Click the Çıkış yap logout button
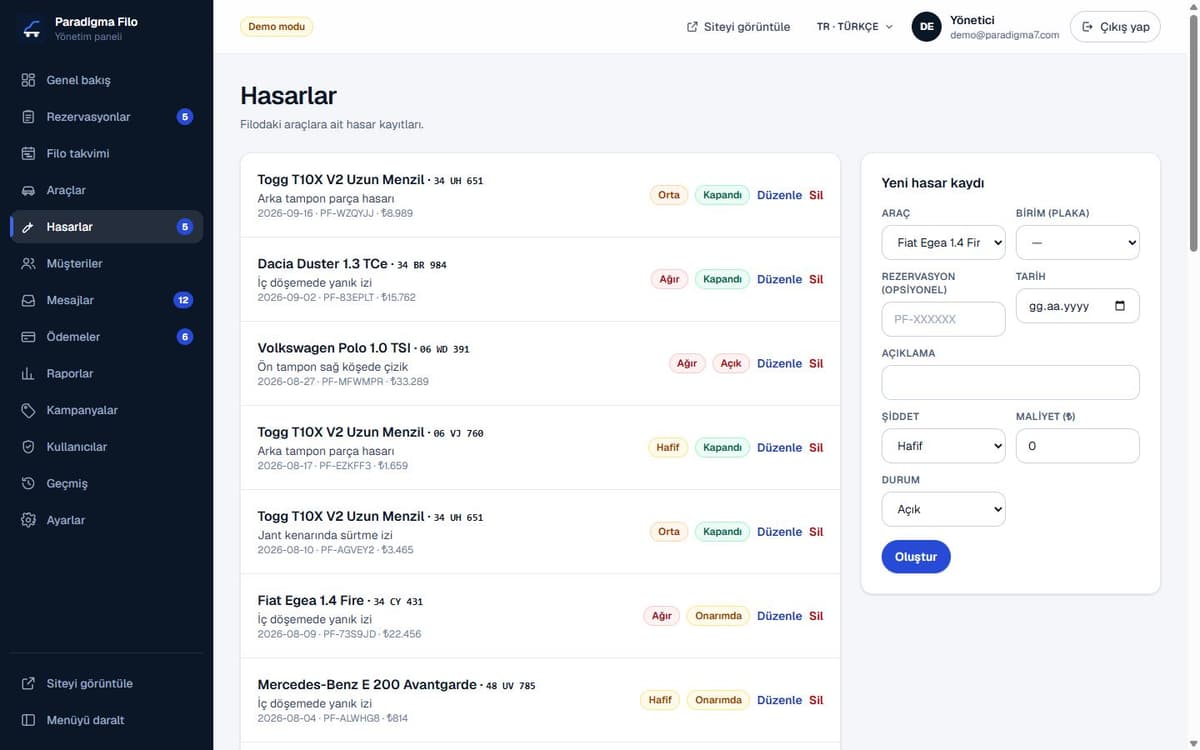The width and height of the screenshot is (1200, 750). click(x=1115, y=27)
